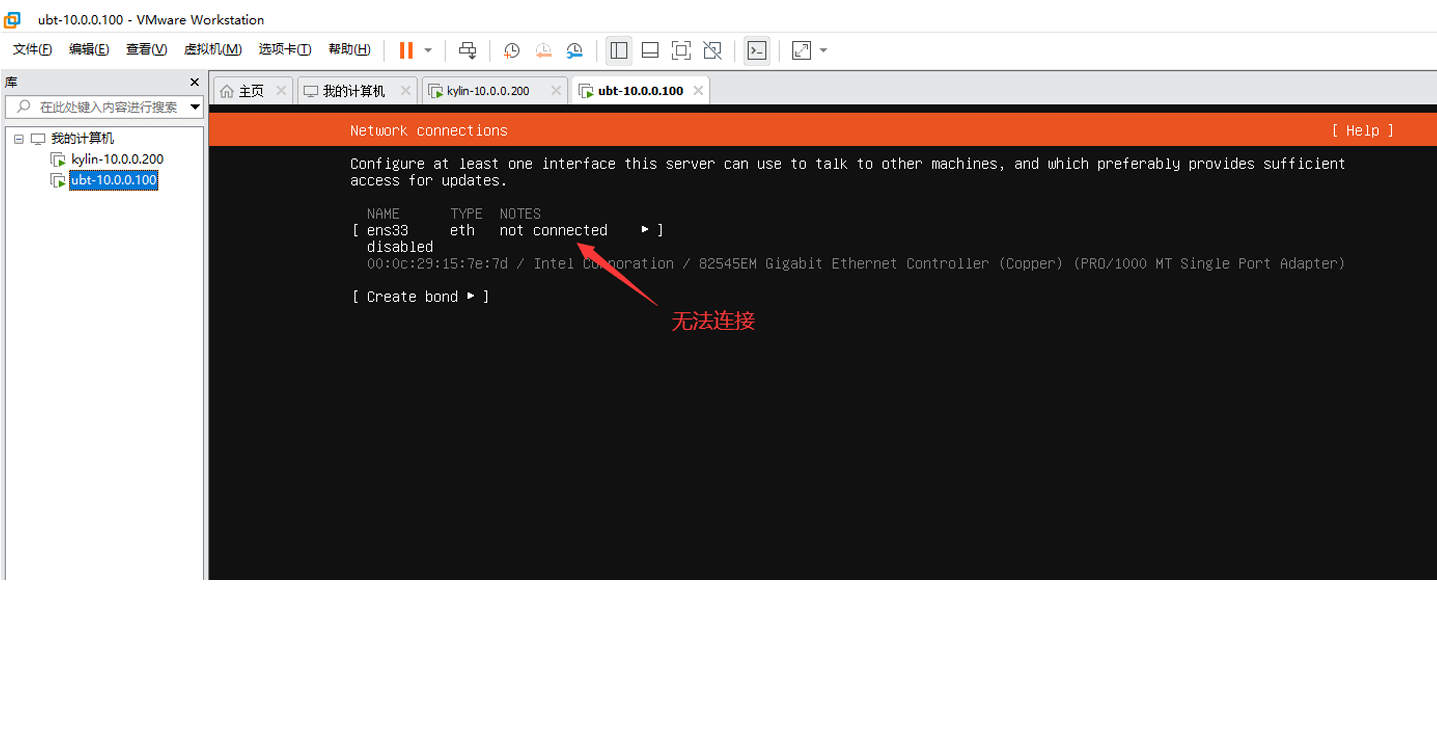Open the 文件(F) menu
The image size is (1437, 741).
[x=32, y=50]
